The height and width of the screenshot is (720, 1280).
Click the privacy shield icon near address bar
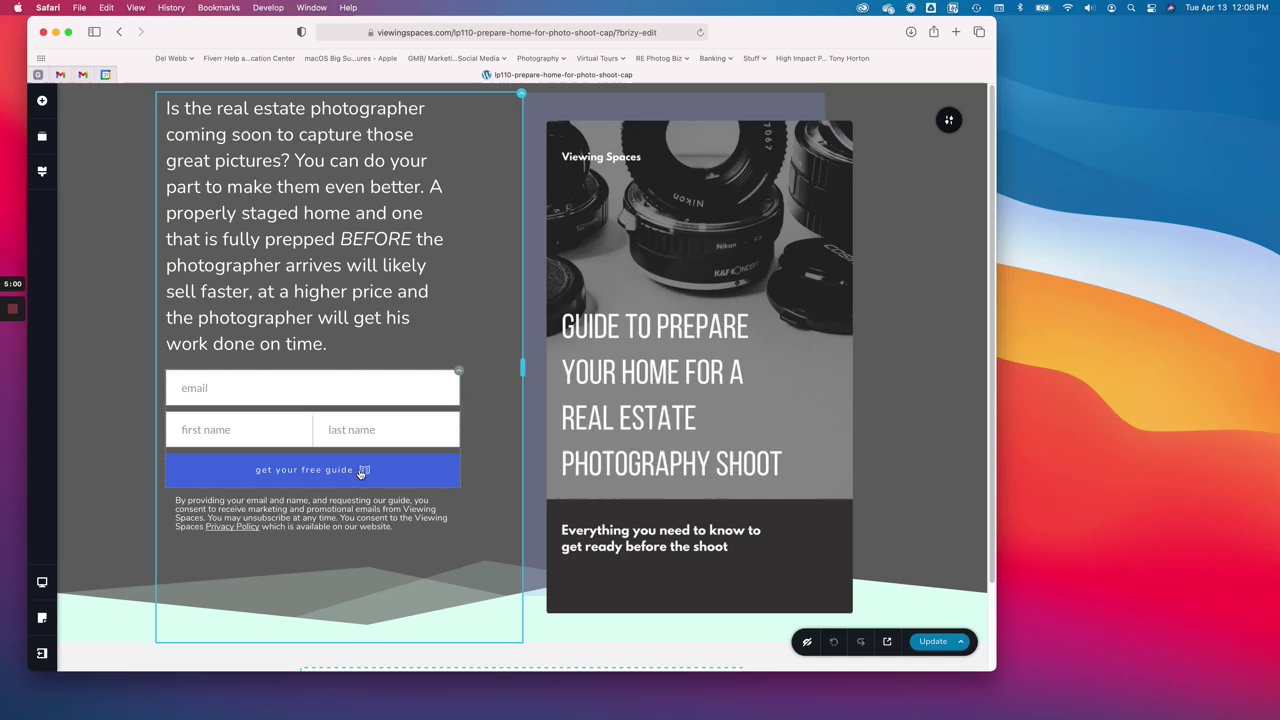[301, 32]
